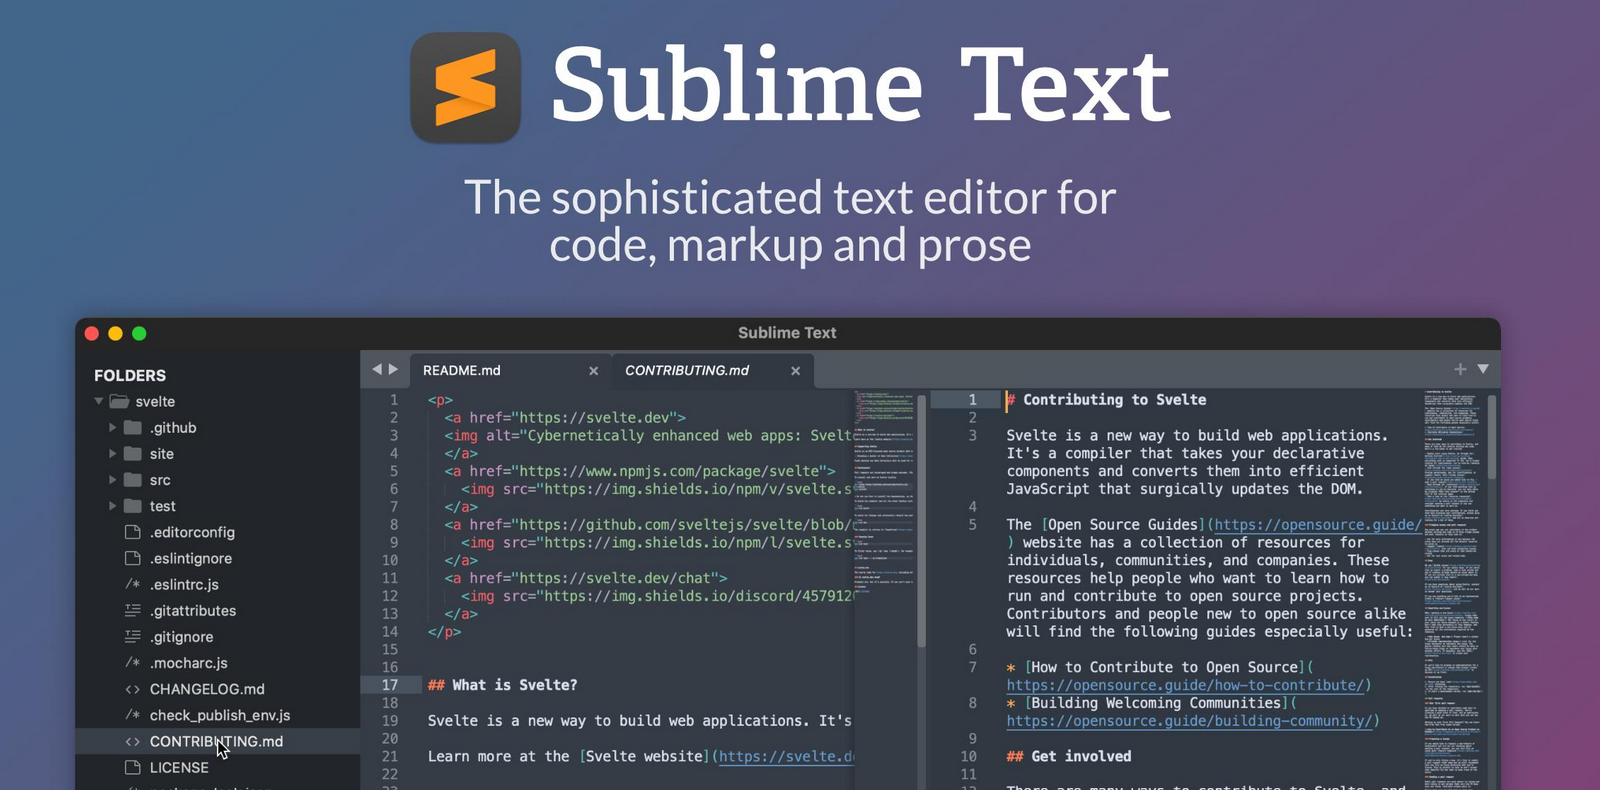This screenshot has width=1600, height=790.
Task: Click the src folder icon
Action: tap(132, 480)
